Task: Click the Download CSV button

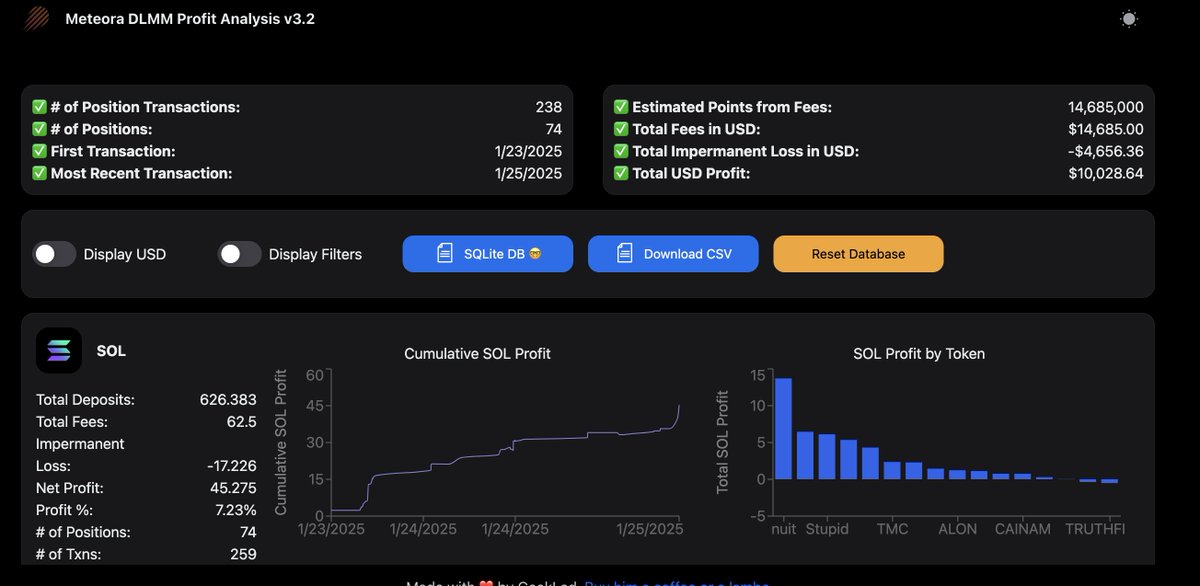Action: [673, 254]
